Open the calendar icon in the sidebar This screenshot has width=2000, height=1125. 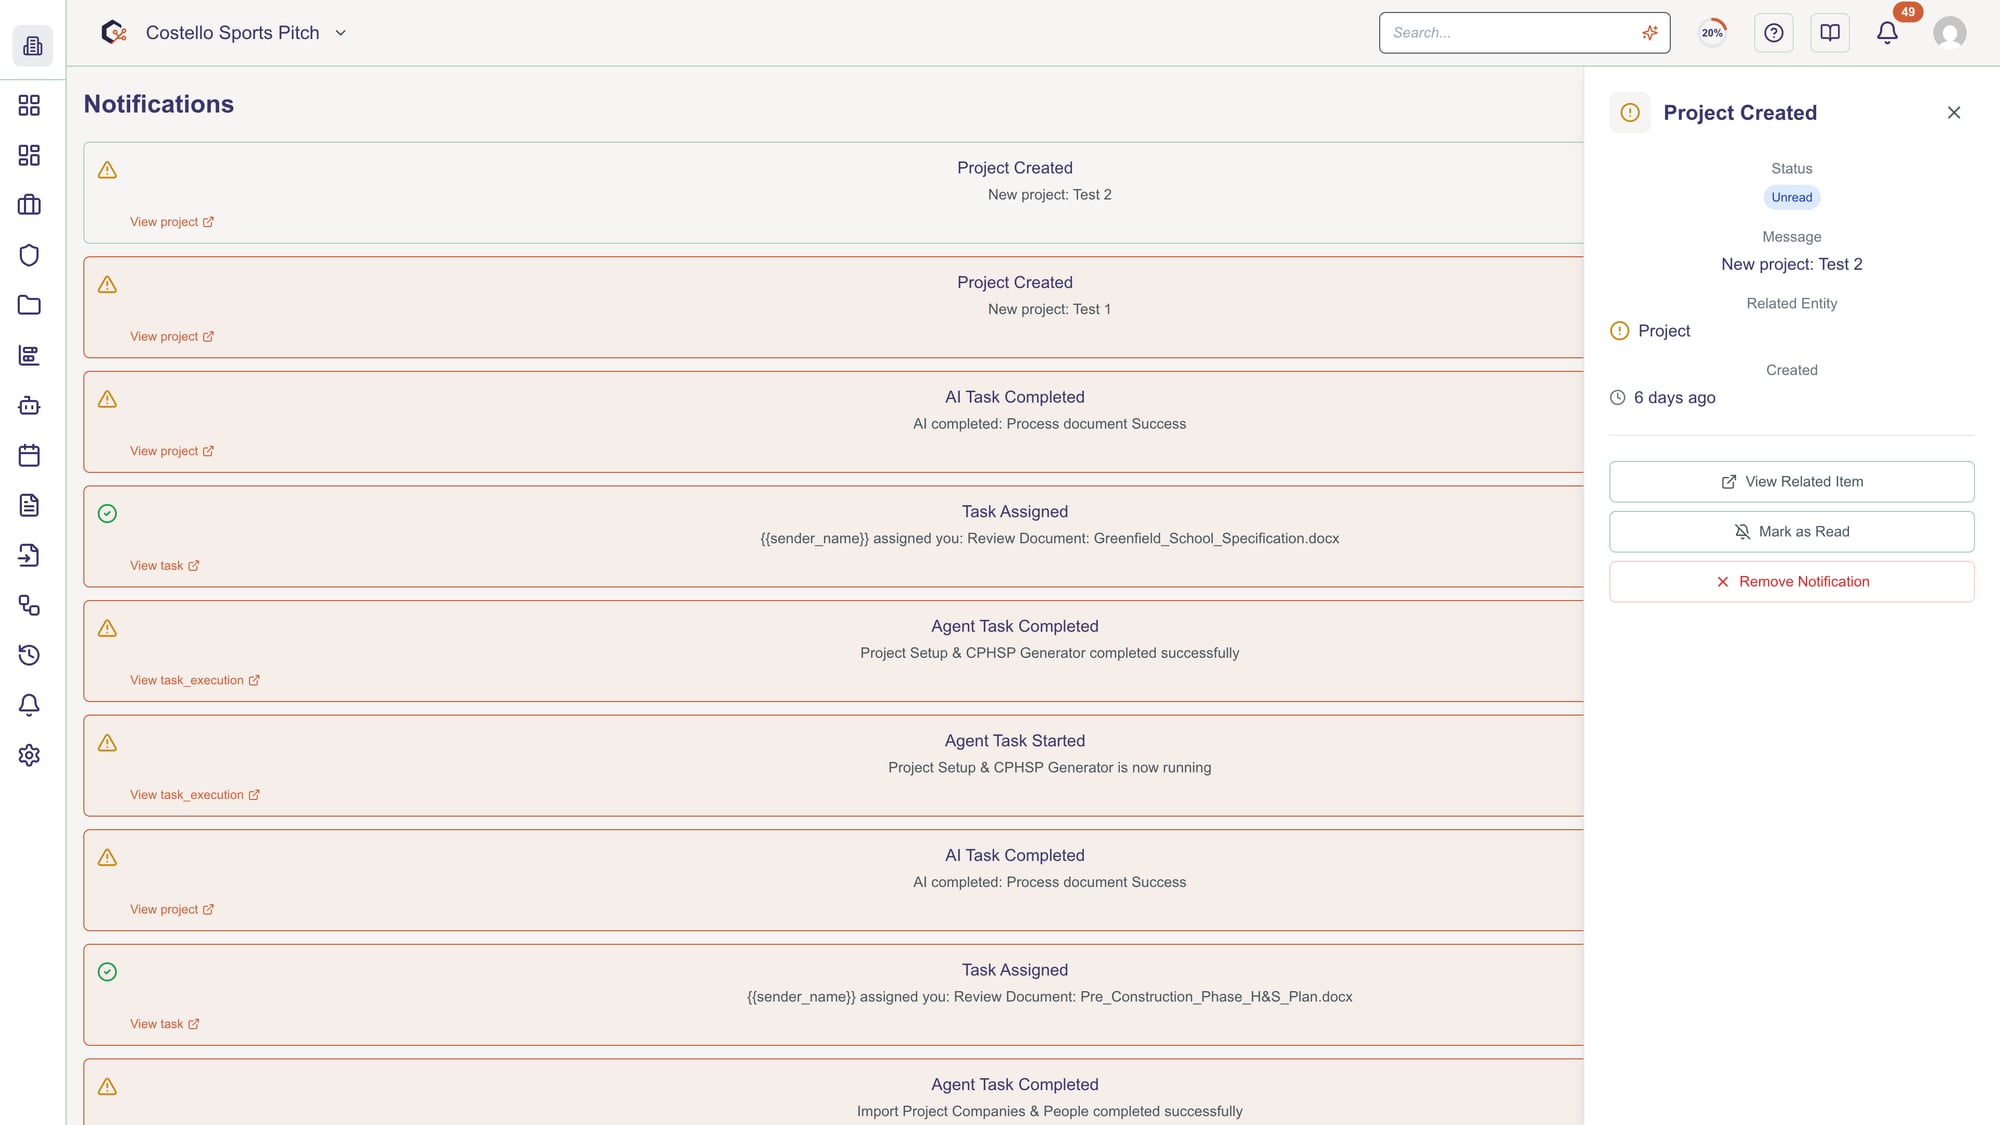click(29, 456)
